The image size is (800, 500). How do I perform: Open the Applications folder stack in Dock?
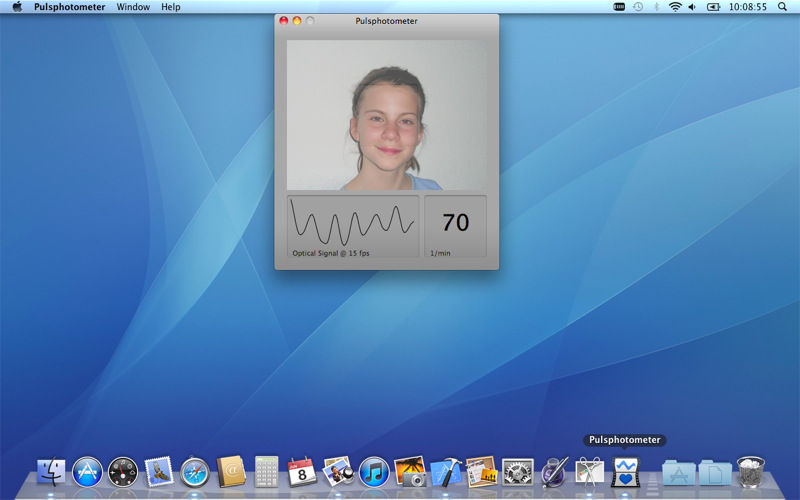[x=679, y=472]
